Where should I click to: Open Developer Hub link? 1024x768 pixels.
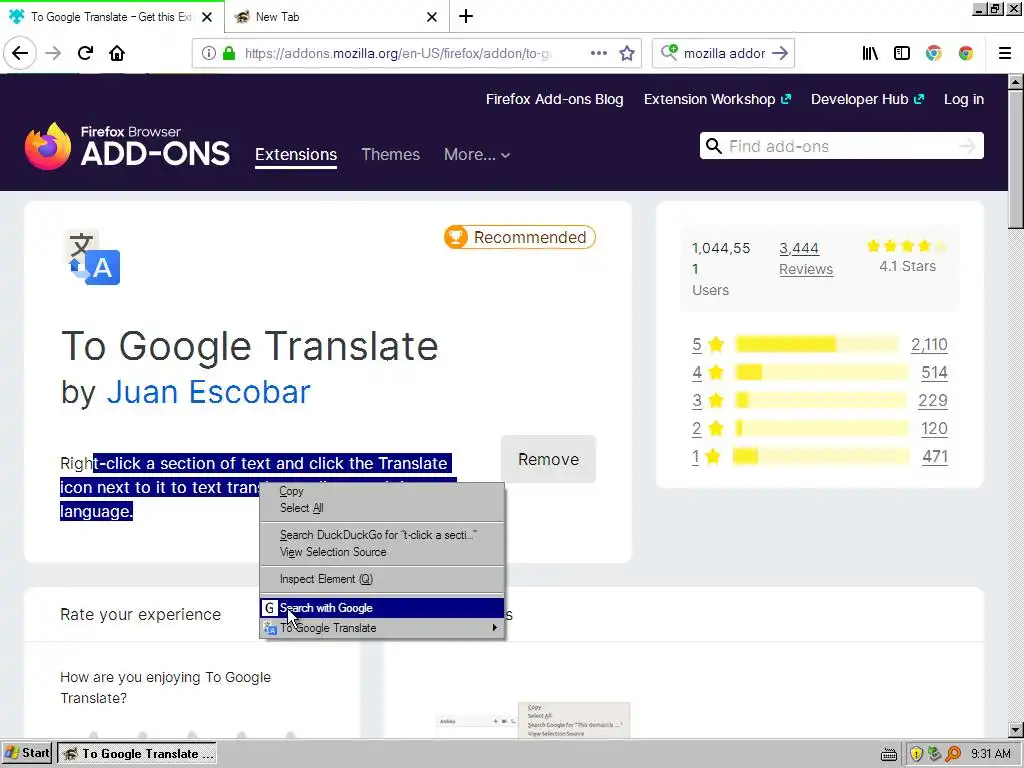point(867,99)
